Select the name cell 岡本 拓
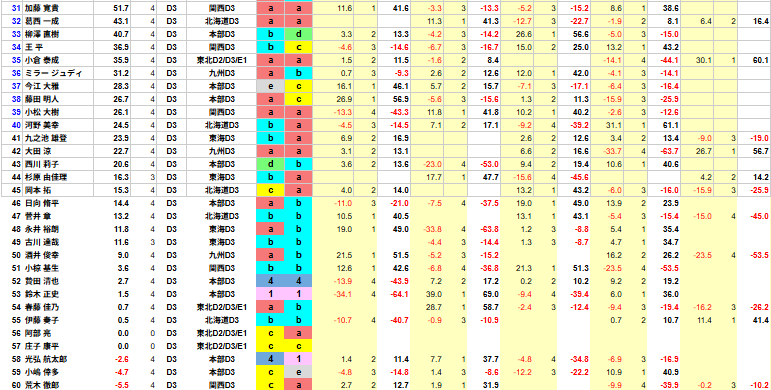 (x=38, y=190)
